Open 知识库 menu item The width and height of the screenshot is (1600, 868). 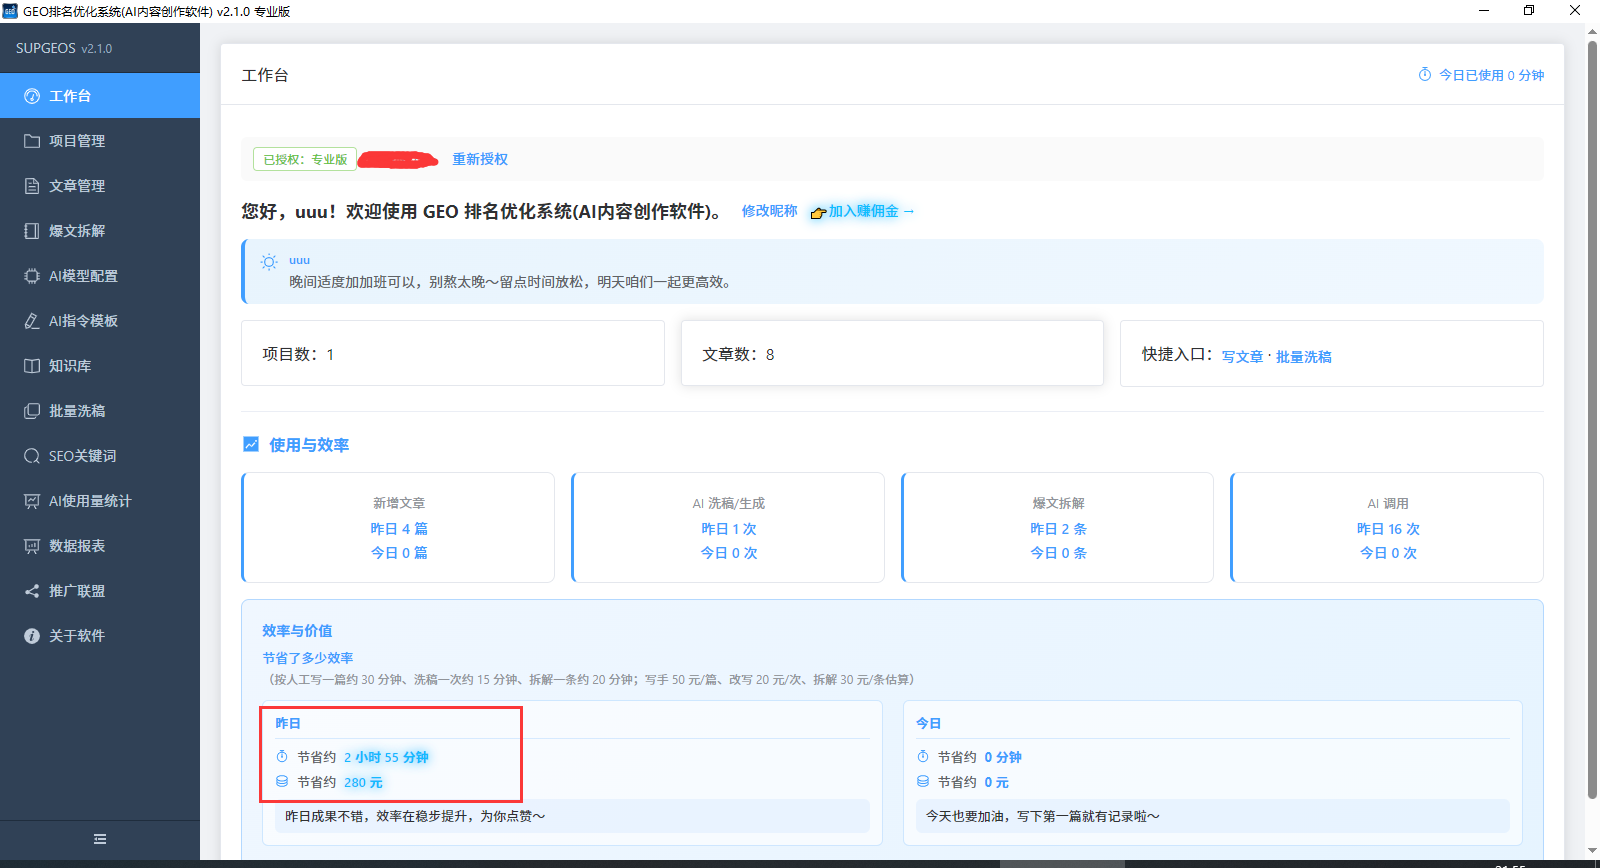(100, 366)
